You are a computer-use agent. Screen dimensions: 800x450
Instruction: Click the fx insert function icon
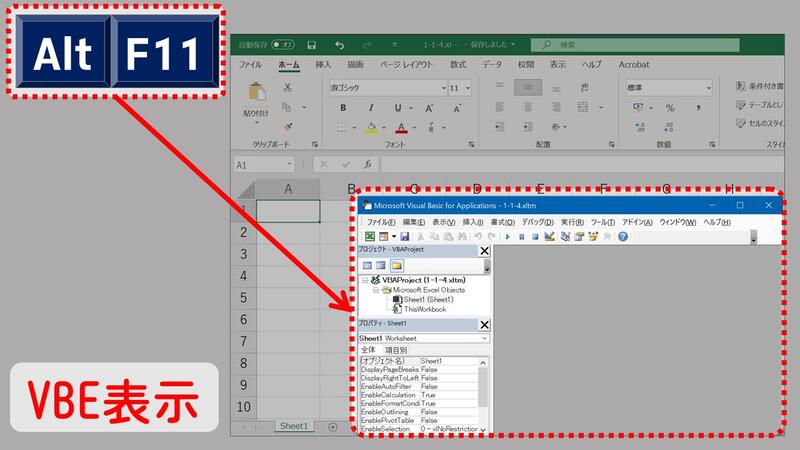click(x=368, y=164)
